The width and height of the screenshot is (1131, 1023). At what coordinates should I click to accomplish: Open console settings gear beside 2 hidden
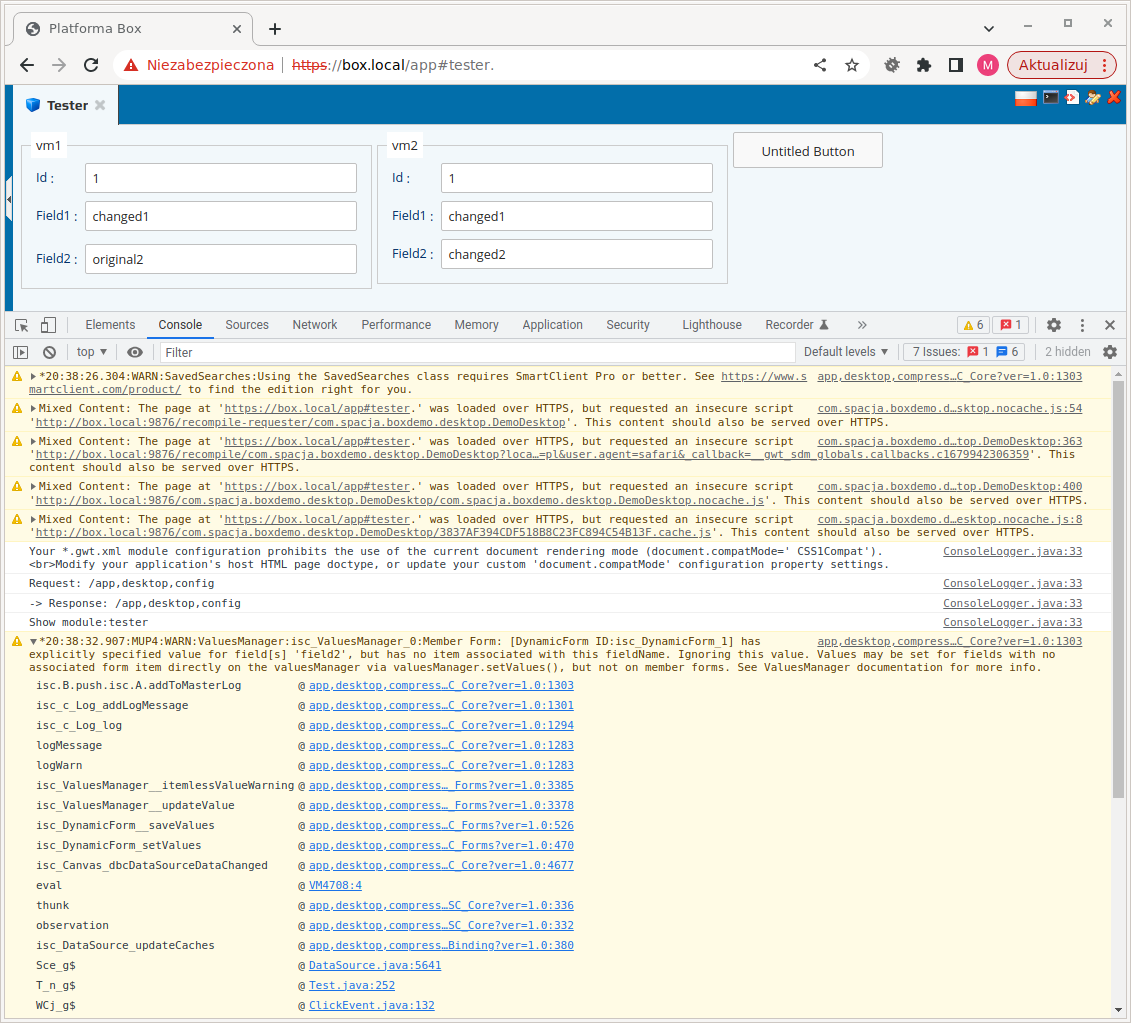click(x=1109, y=352)
